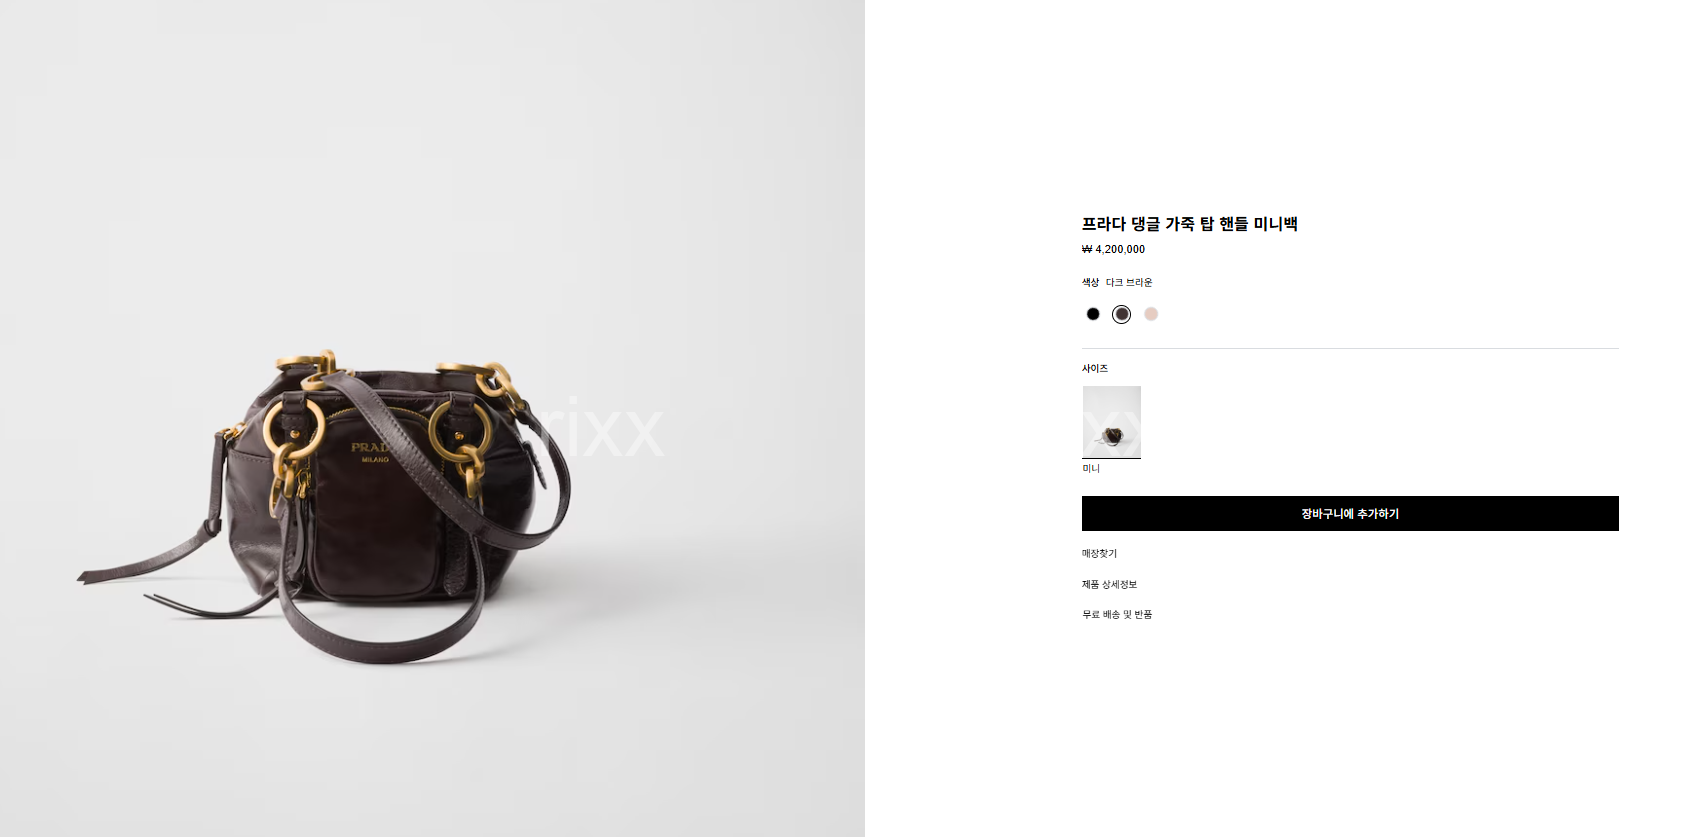1699x837 pixels.
Task: Click the ₩ 4,200,000 price text
Action: tap(1113, 249)
